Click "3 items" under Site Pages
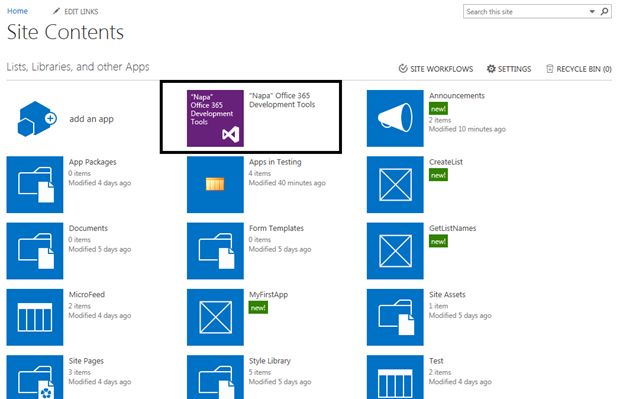This screenshot has height=399, width=623. click(x=79, y=372)
